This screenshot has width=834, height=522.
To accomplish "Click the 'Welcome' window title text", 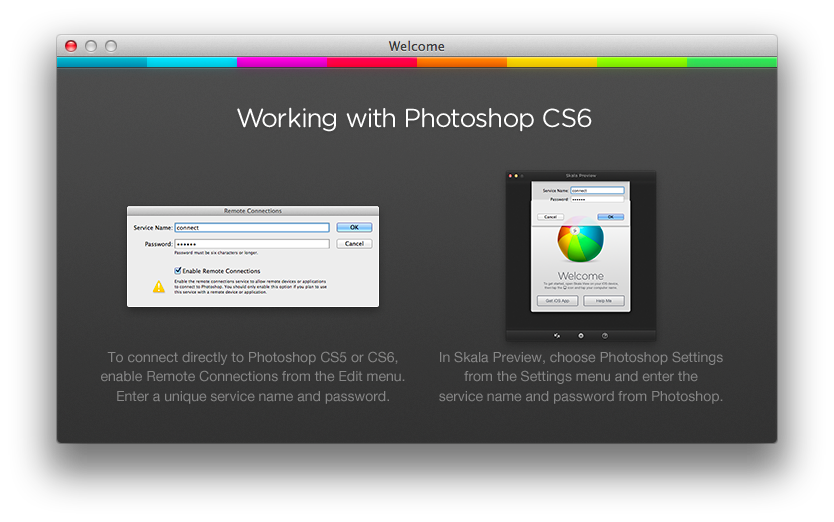I will [x=416, y=46].
